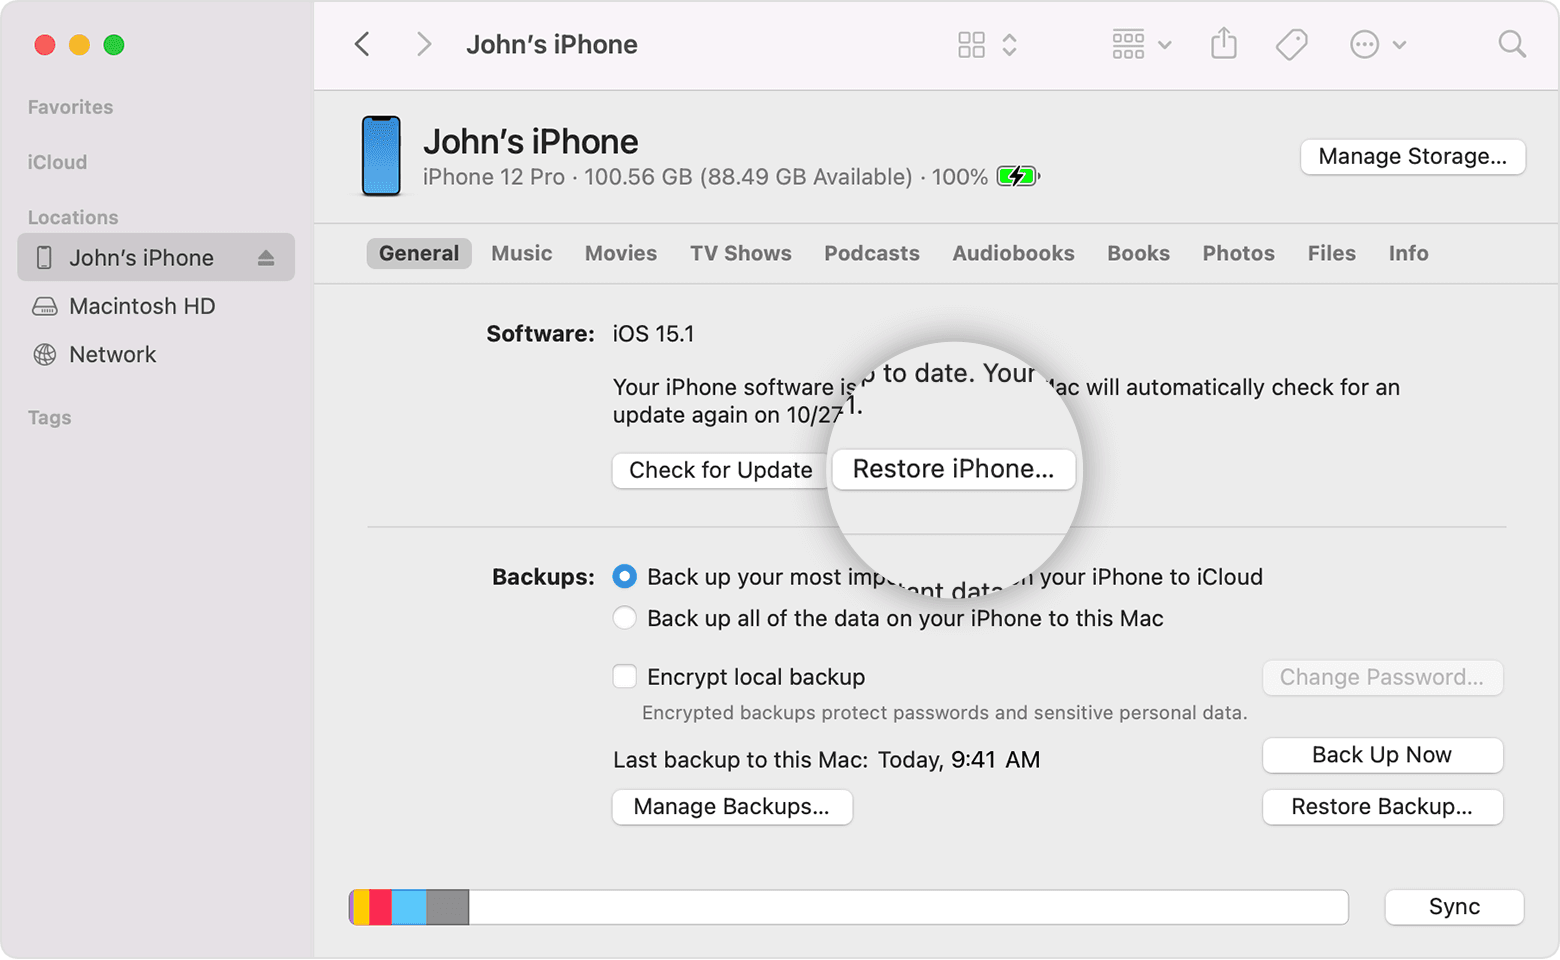Eject John's iPhone from the sidebar
Image resolution: width=1560 pixels, height=960 pixels.
(x=266, y=257)
